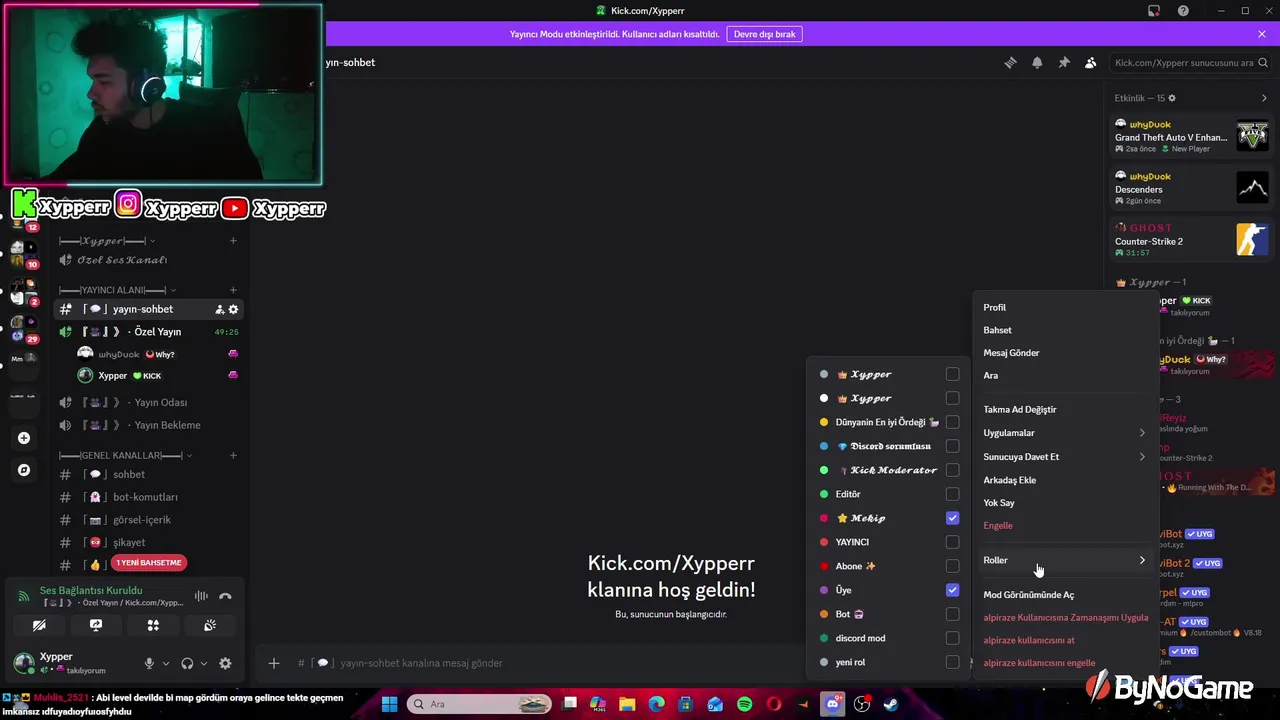Check Abone role checkbox
This screenshot has height=720, width=1280.
(x=952, y=566)
